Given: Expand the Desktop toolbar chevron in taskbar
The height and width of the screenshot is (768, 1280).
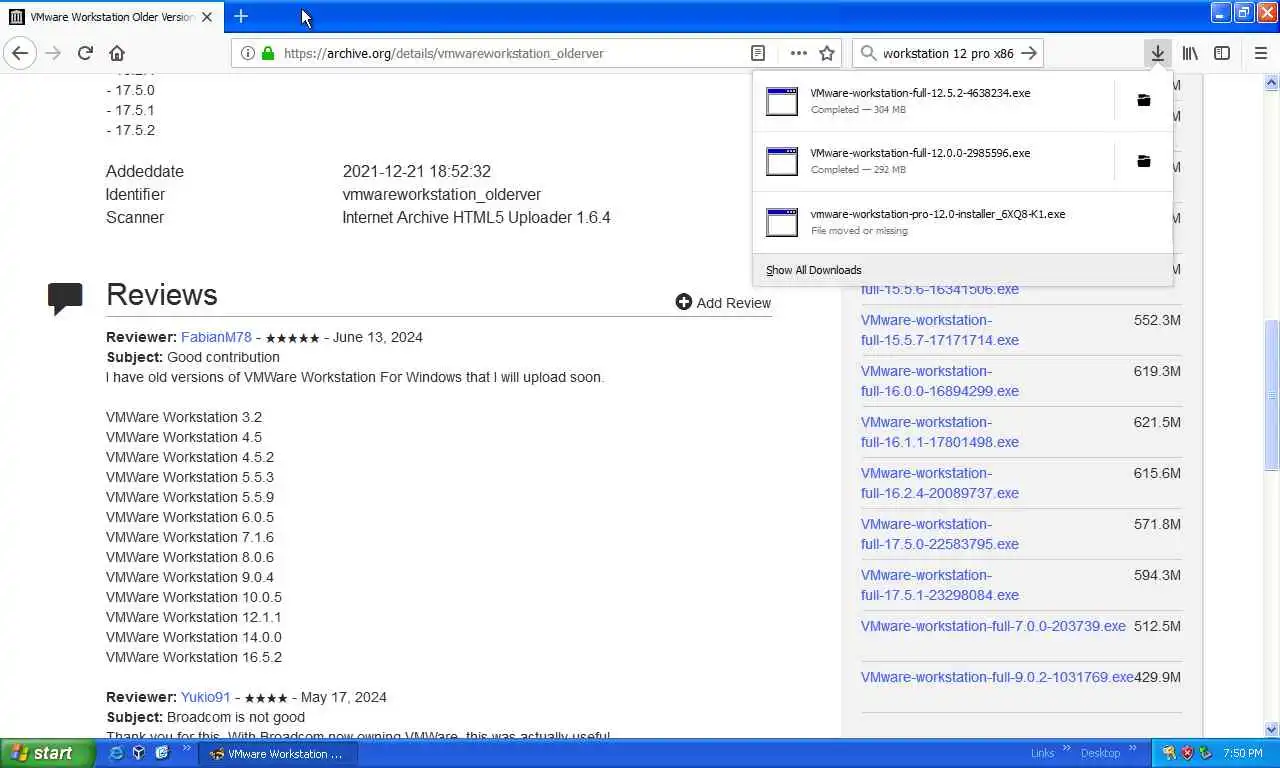Looking at the screenshot, I should click(x=1134, y=748).
